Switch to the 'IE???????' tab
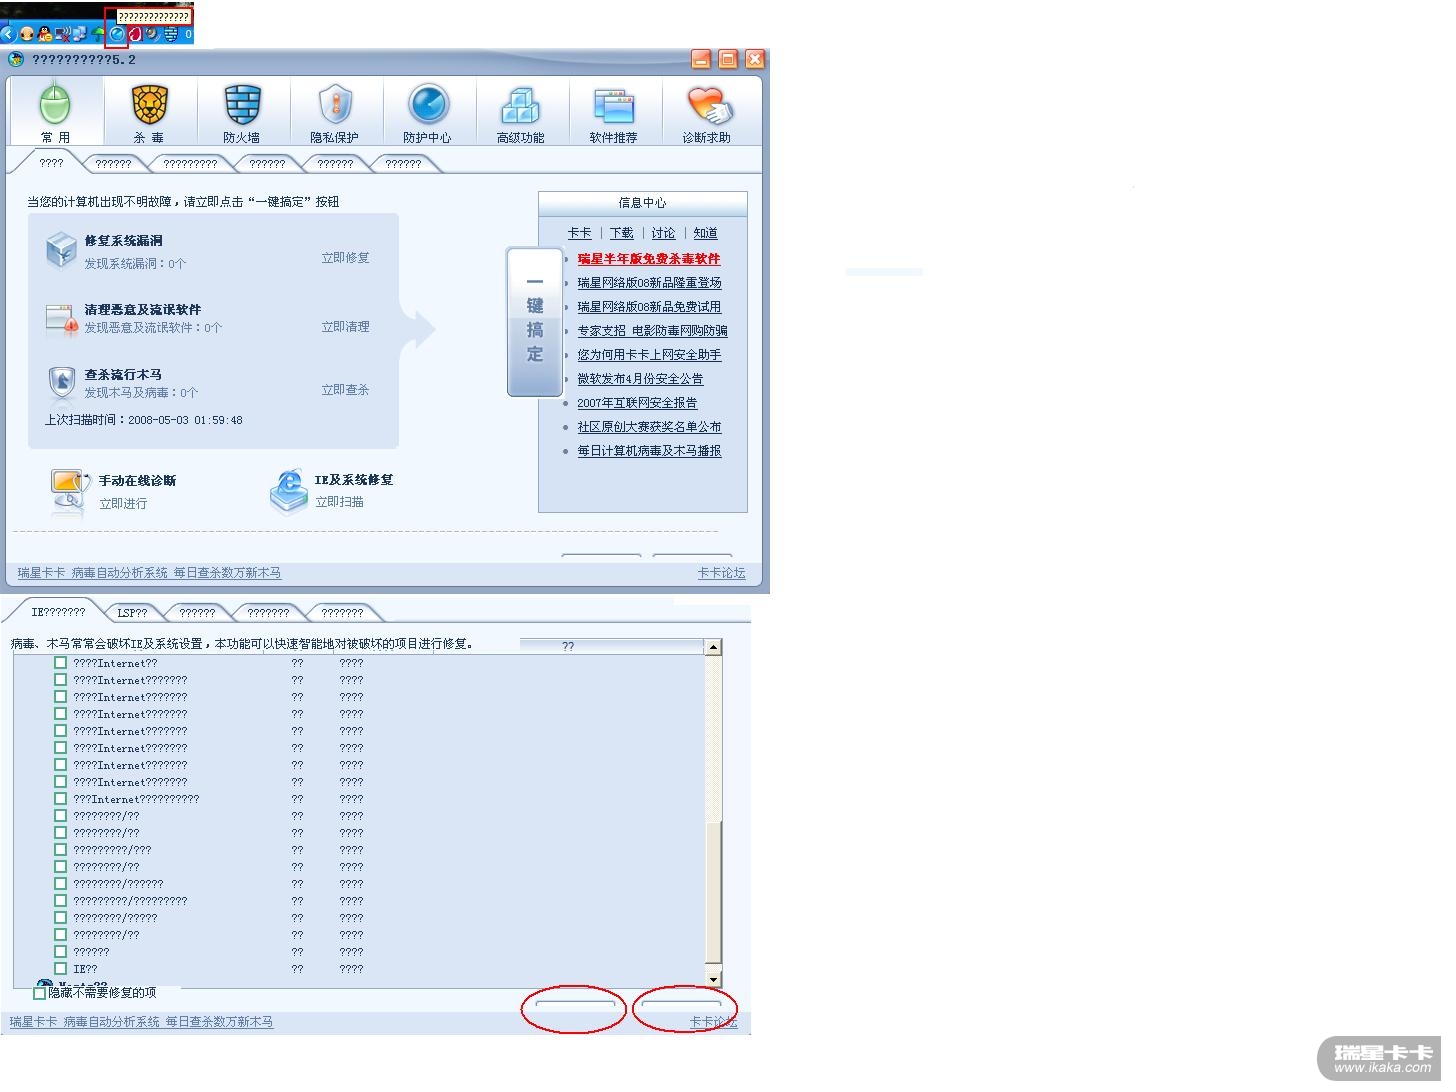The image size is (1456, 1092). click(58, 612)
